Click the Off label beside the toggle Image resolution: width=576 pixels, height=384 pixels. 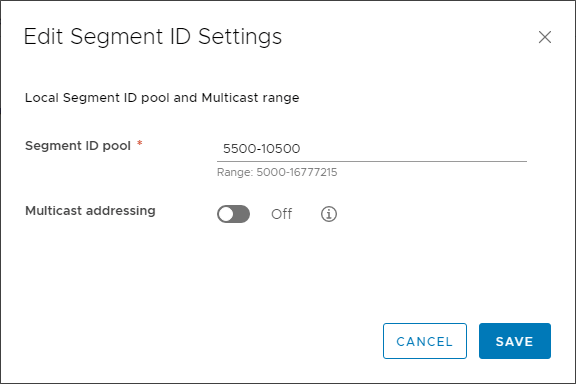(x=281, y=214)
